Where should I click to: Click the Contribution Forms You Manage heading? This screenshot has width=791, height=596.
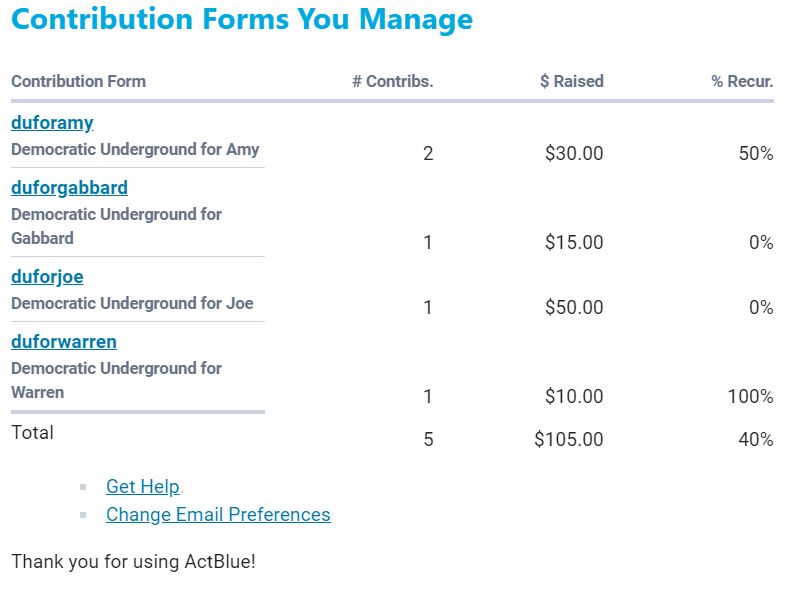click(242, 19)
